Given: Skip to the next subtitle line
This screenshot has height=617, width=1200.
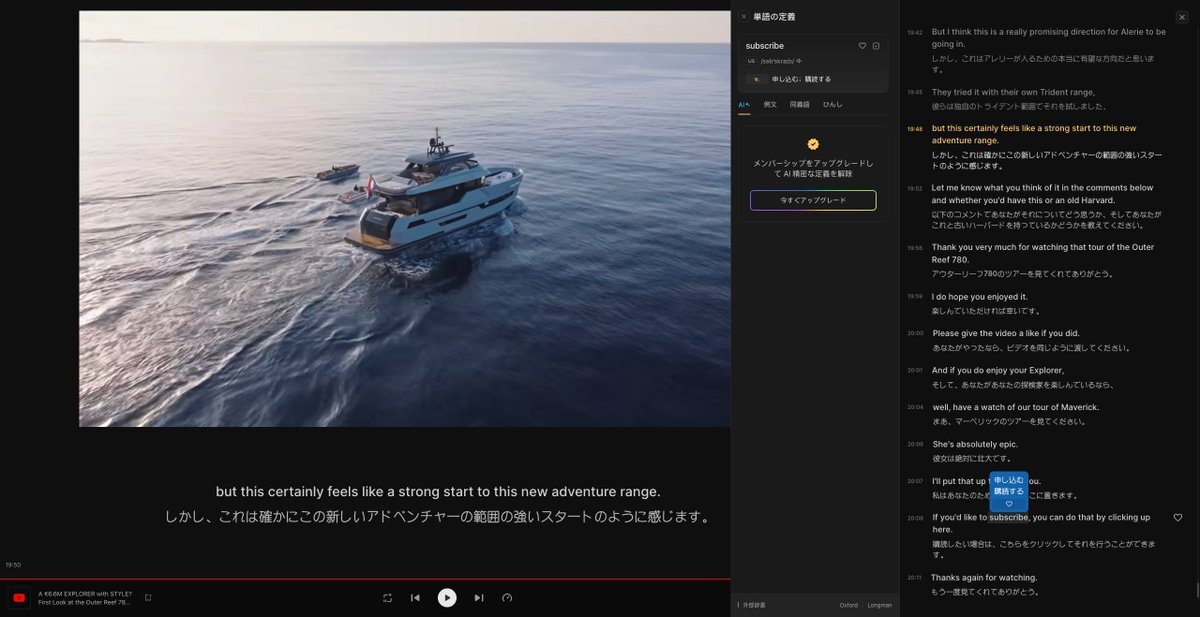Looking at the screenshot, I should tap(479, 598).
